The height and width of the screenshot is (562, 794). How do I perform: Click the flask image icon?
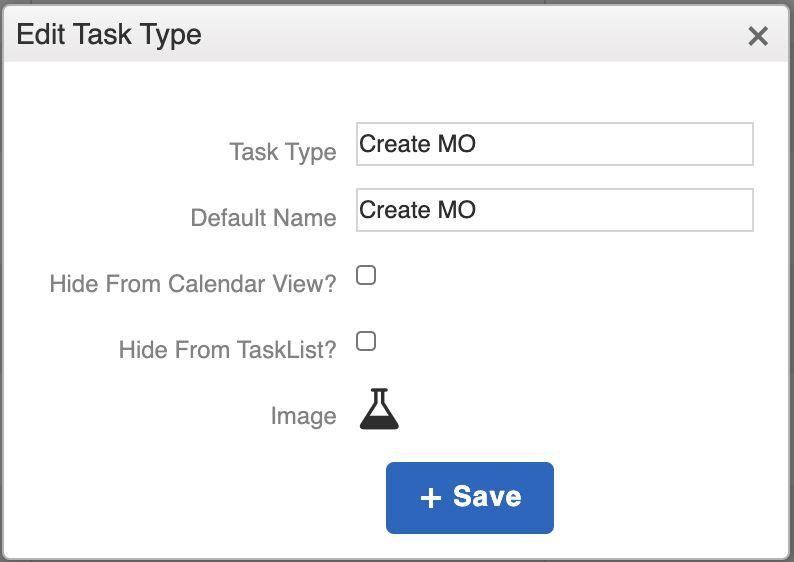379,409
